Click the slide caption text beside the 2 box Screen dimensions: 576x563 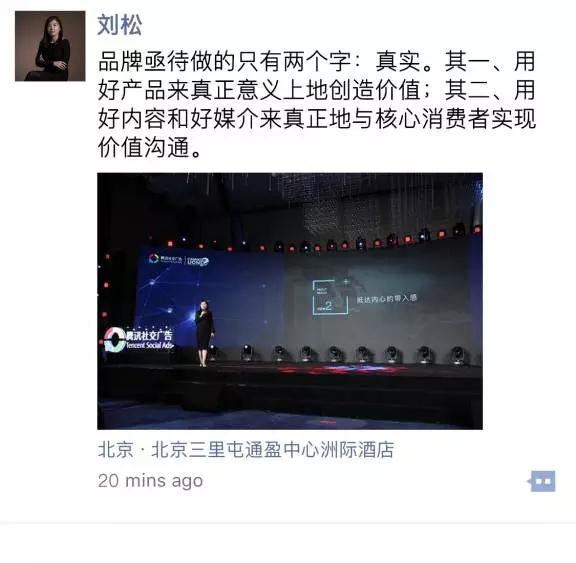(387, 299)
